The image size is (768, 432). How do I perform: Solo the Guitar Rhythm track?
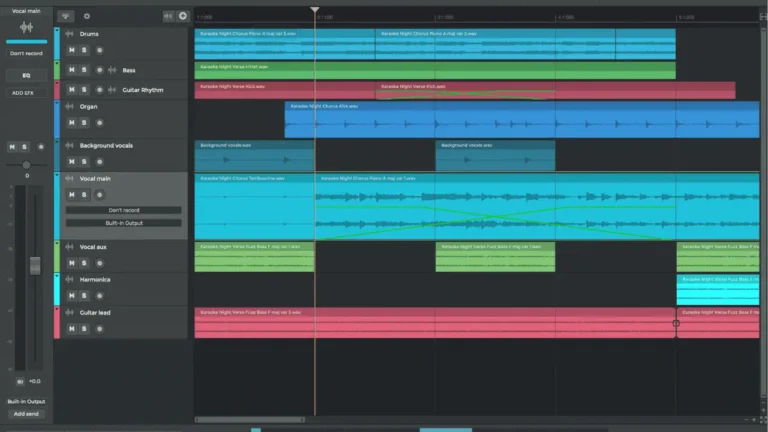pos(84,90)
